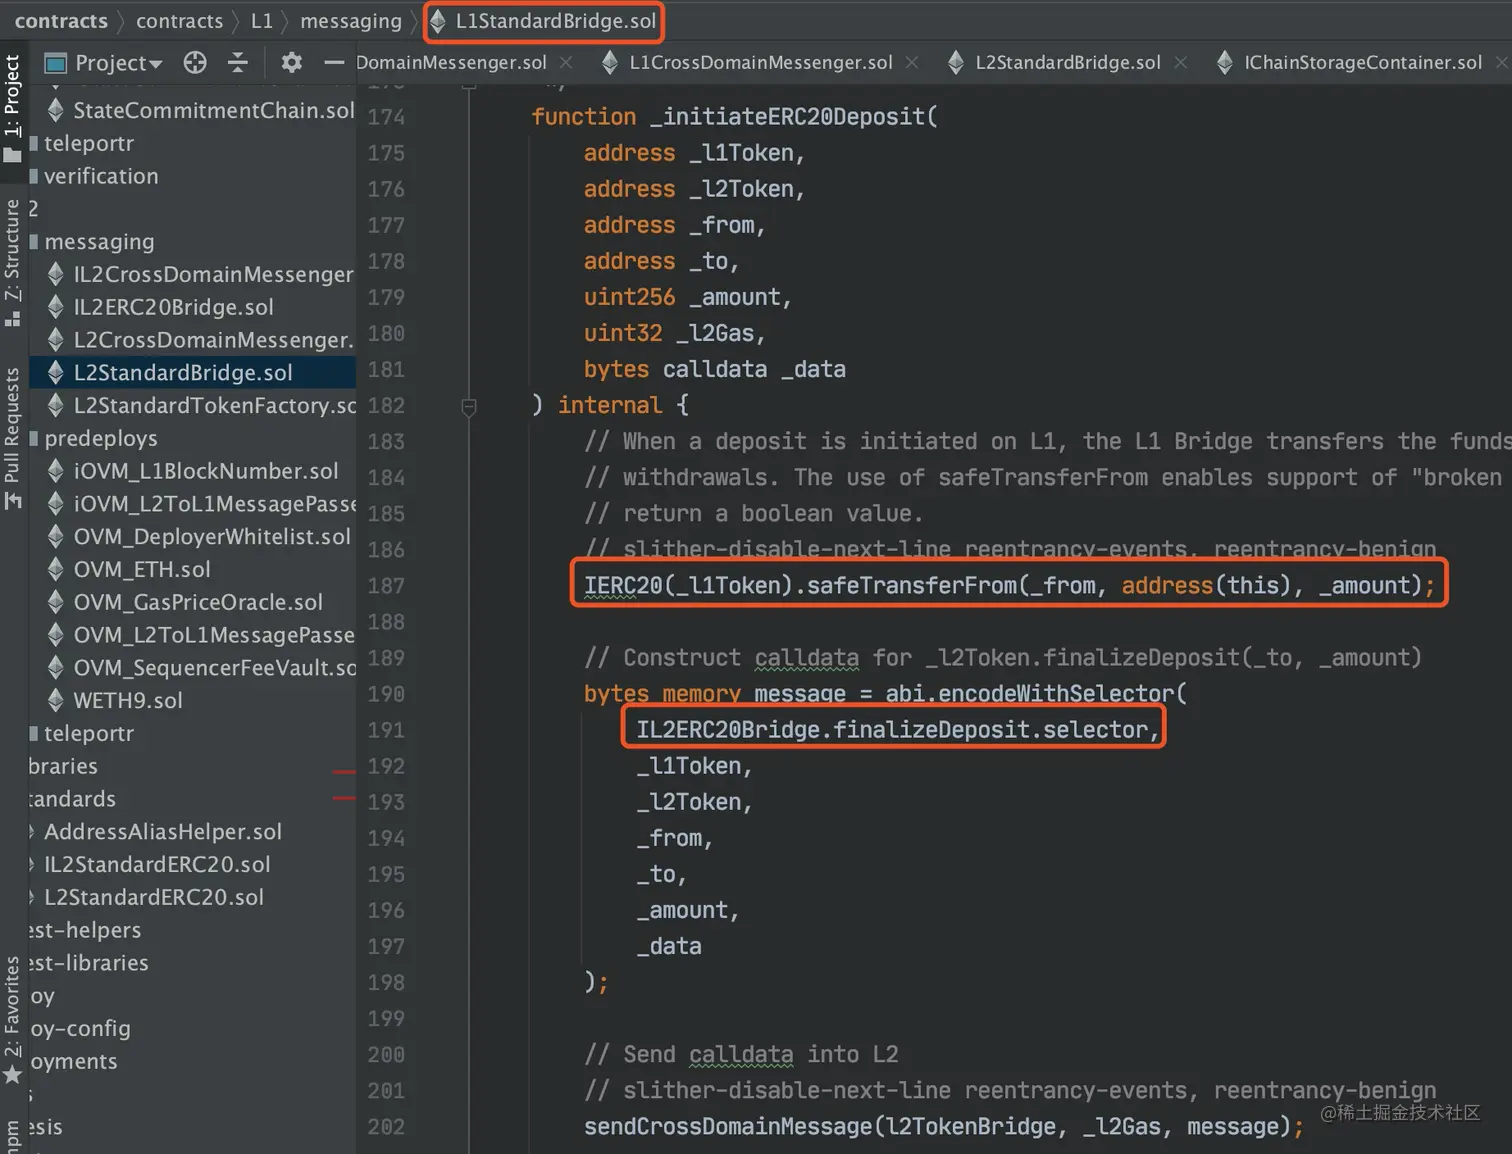Viewport: 1512px width, 1154px height.
Task: Click the Solidity icon next to WETH9.sol
Action: pyautogui.click(x=56, y=700)
